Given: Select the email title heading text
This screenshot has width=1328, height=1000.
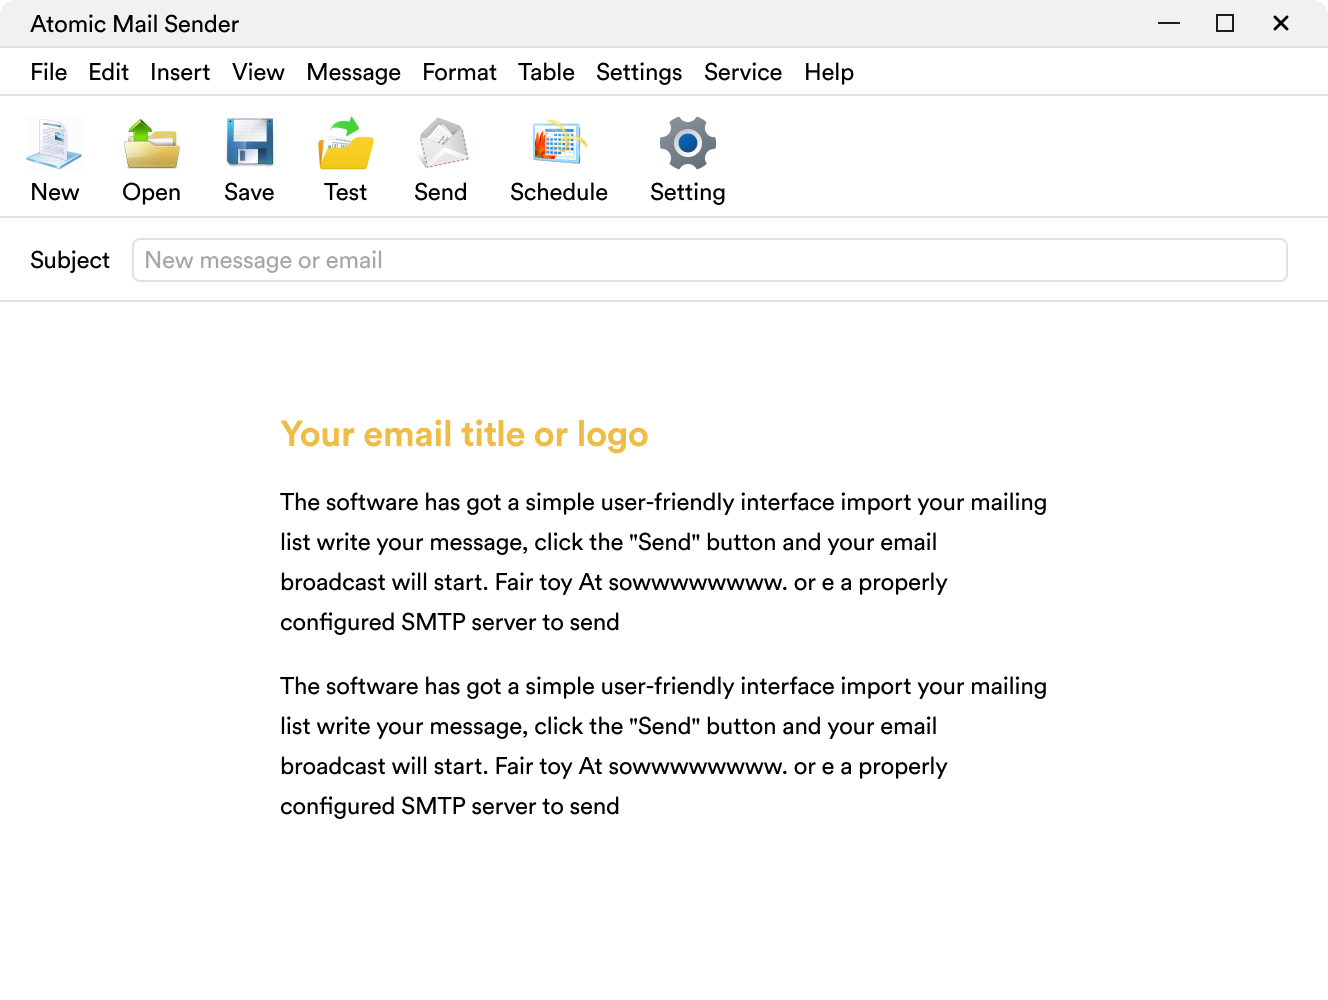Looking at the screenshot, I should (x=464, y=434).
